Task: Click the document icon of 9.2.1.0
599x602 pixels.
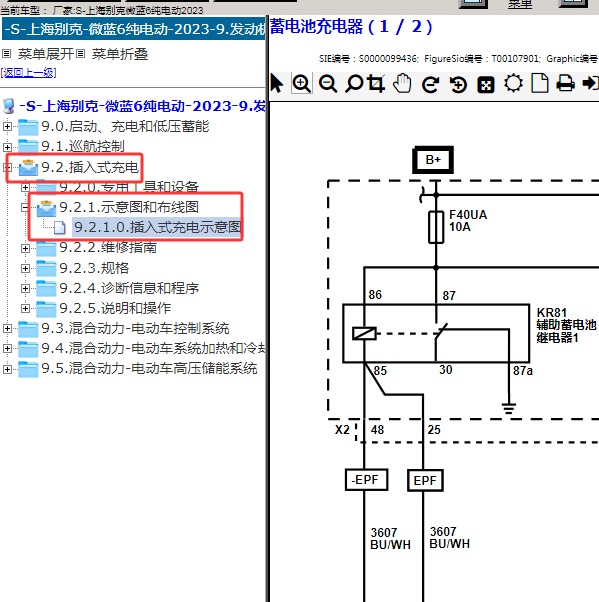Action: point(60,227)
